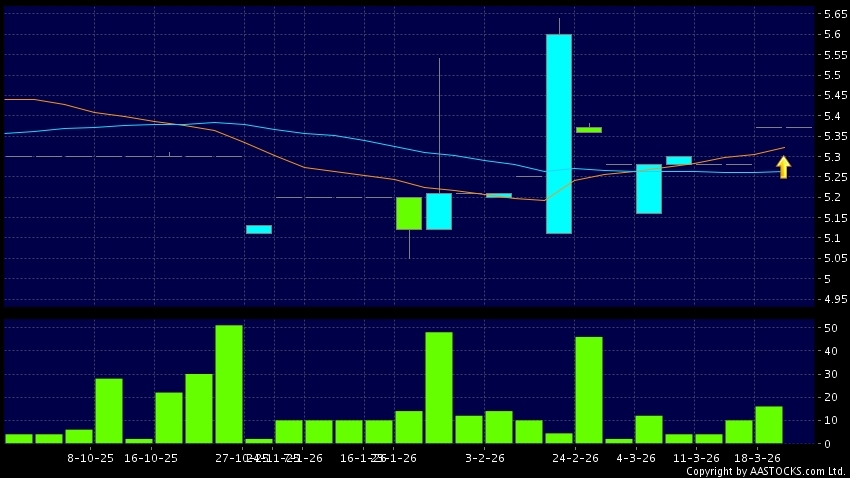Click the first volume bar on the left

tap(19, 438)
